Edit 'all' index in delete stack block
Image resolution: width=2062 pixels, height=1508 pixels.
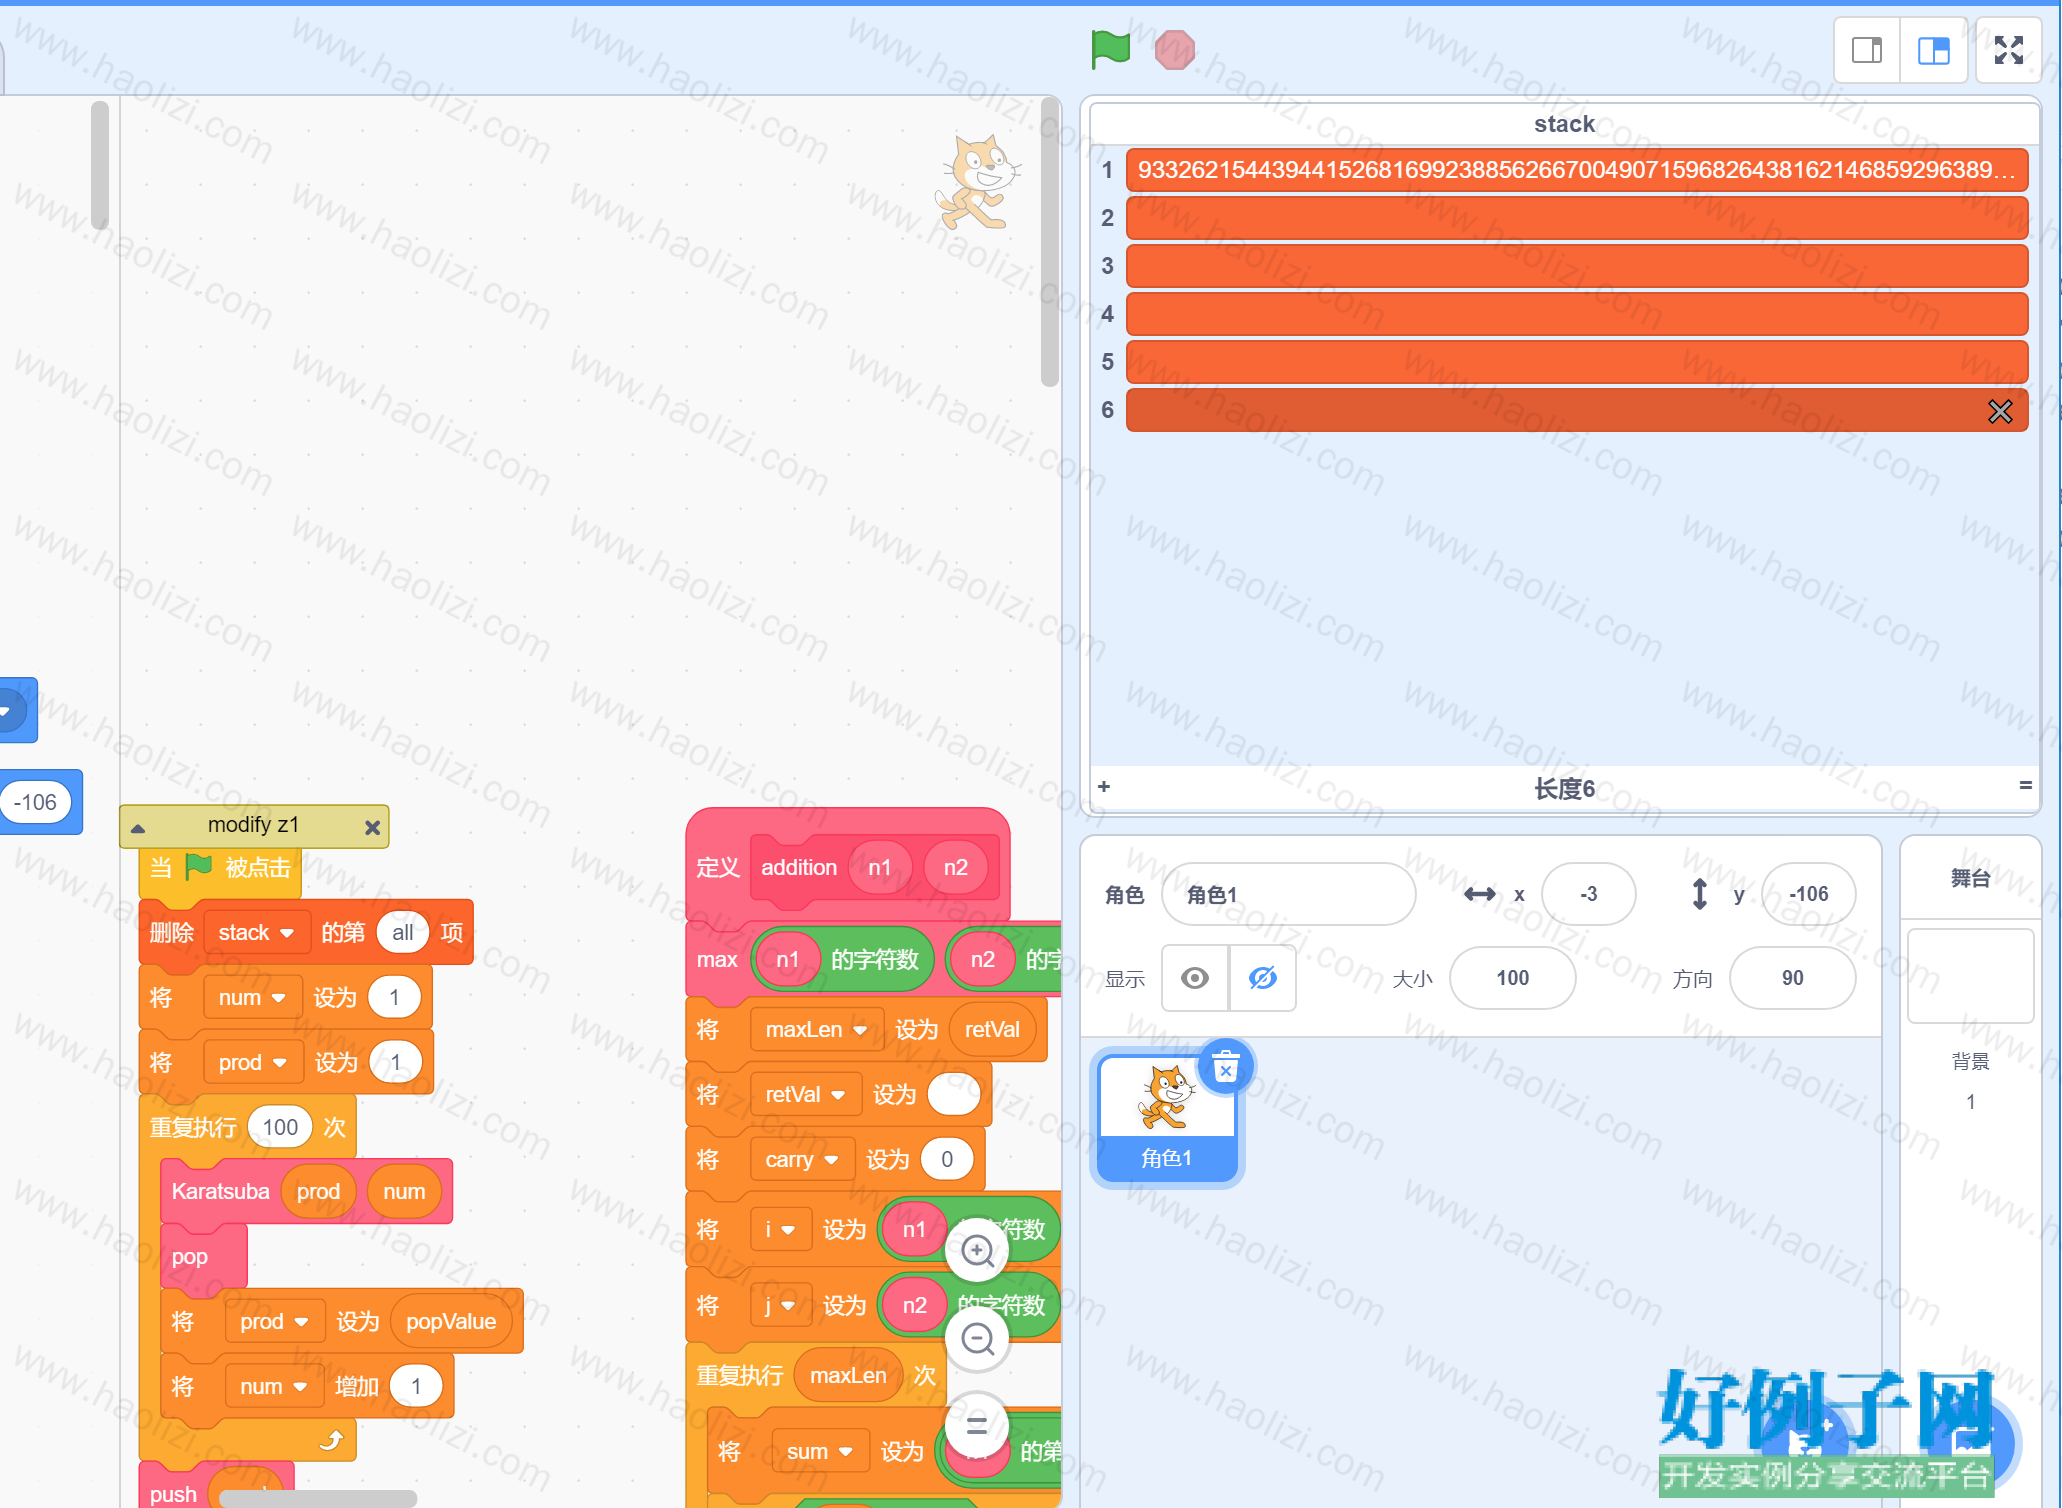point(403,933)
